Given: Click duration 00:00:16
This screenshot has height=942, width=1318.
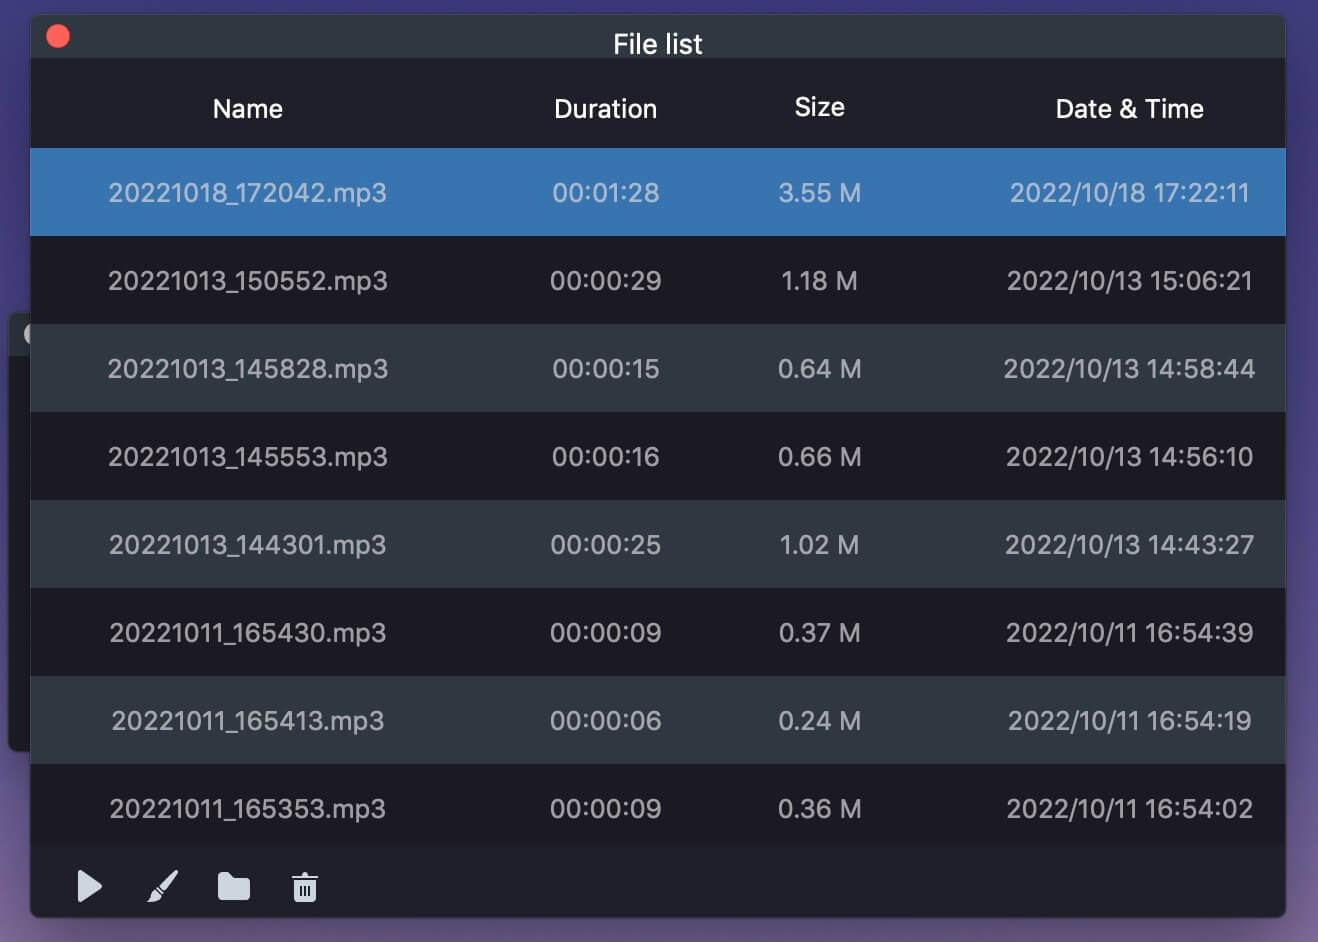Looking at the screenshot, I should point(606,456).
